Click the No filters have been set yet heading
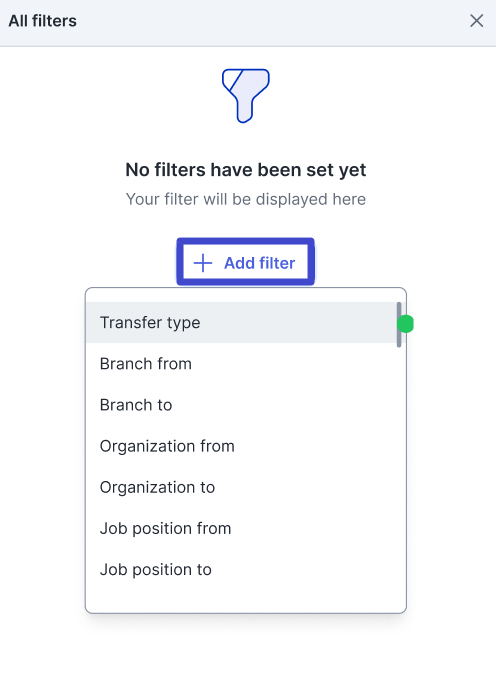 click(x=245, y=170)
